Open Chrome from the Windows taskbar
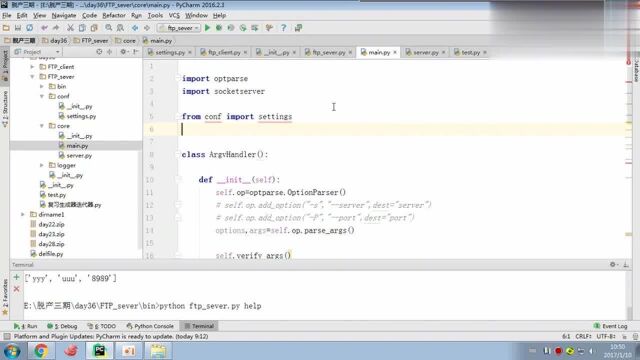This screenshot has height=360, width=640. point(40,351)
